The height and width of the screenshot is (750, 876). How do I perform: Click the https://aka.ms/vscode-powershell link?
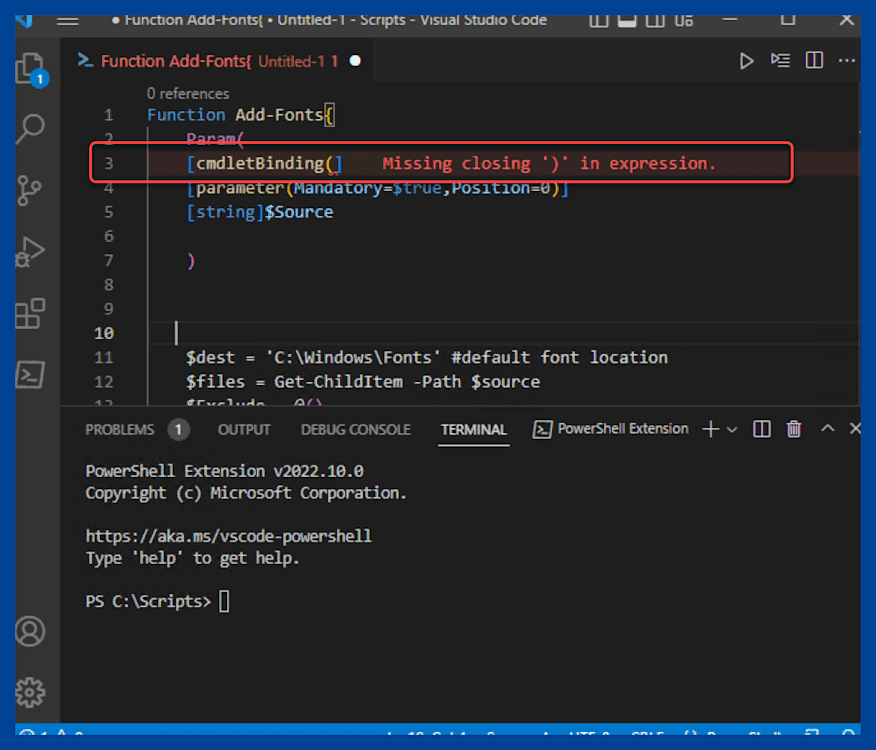tap(228, 536)
